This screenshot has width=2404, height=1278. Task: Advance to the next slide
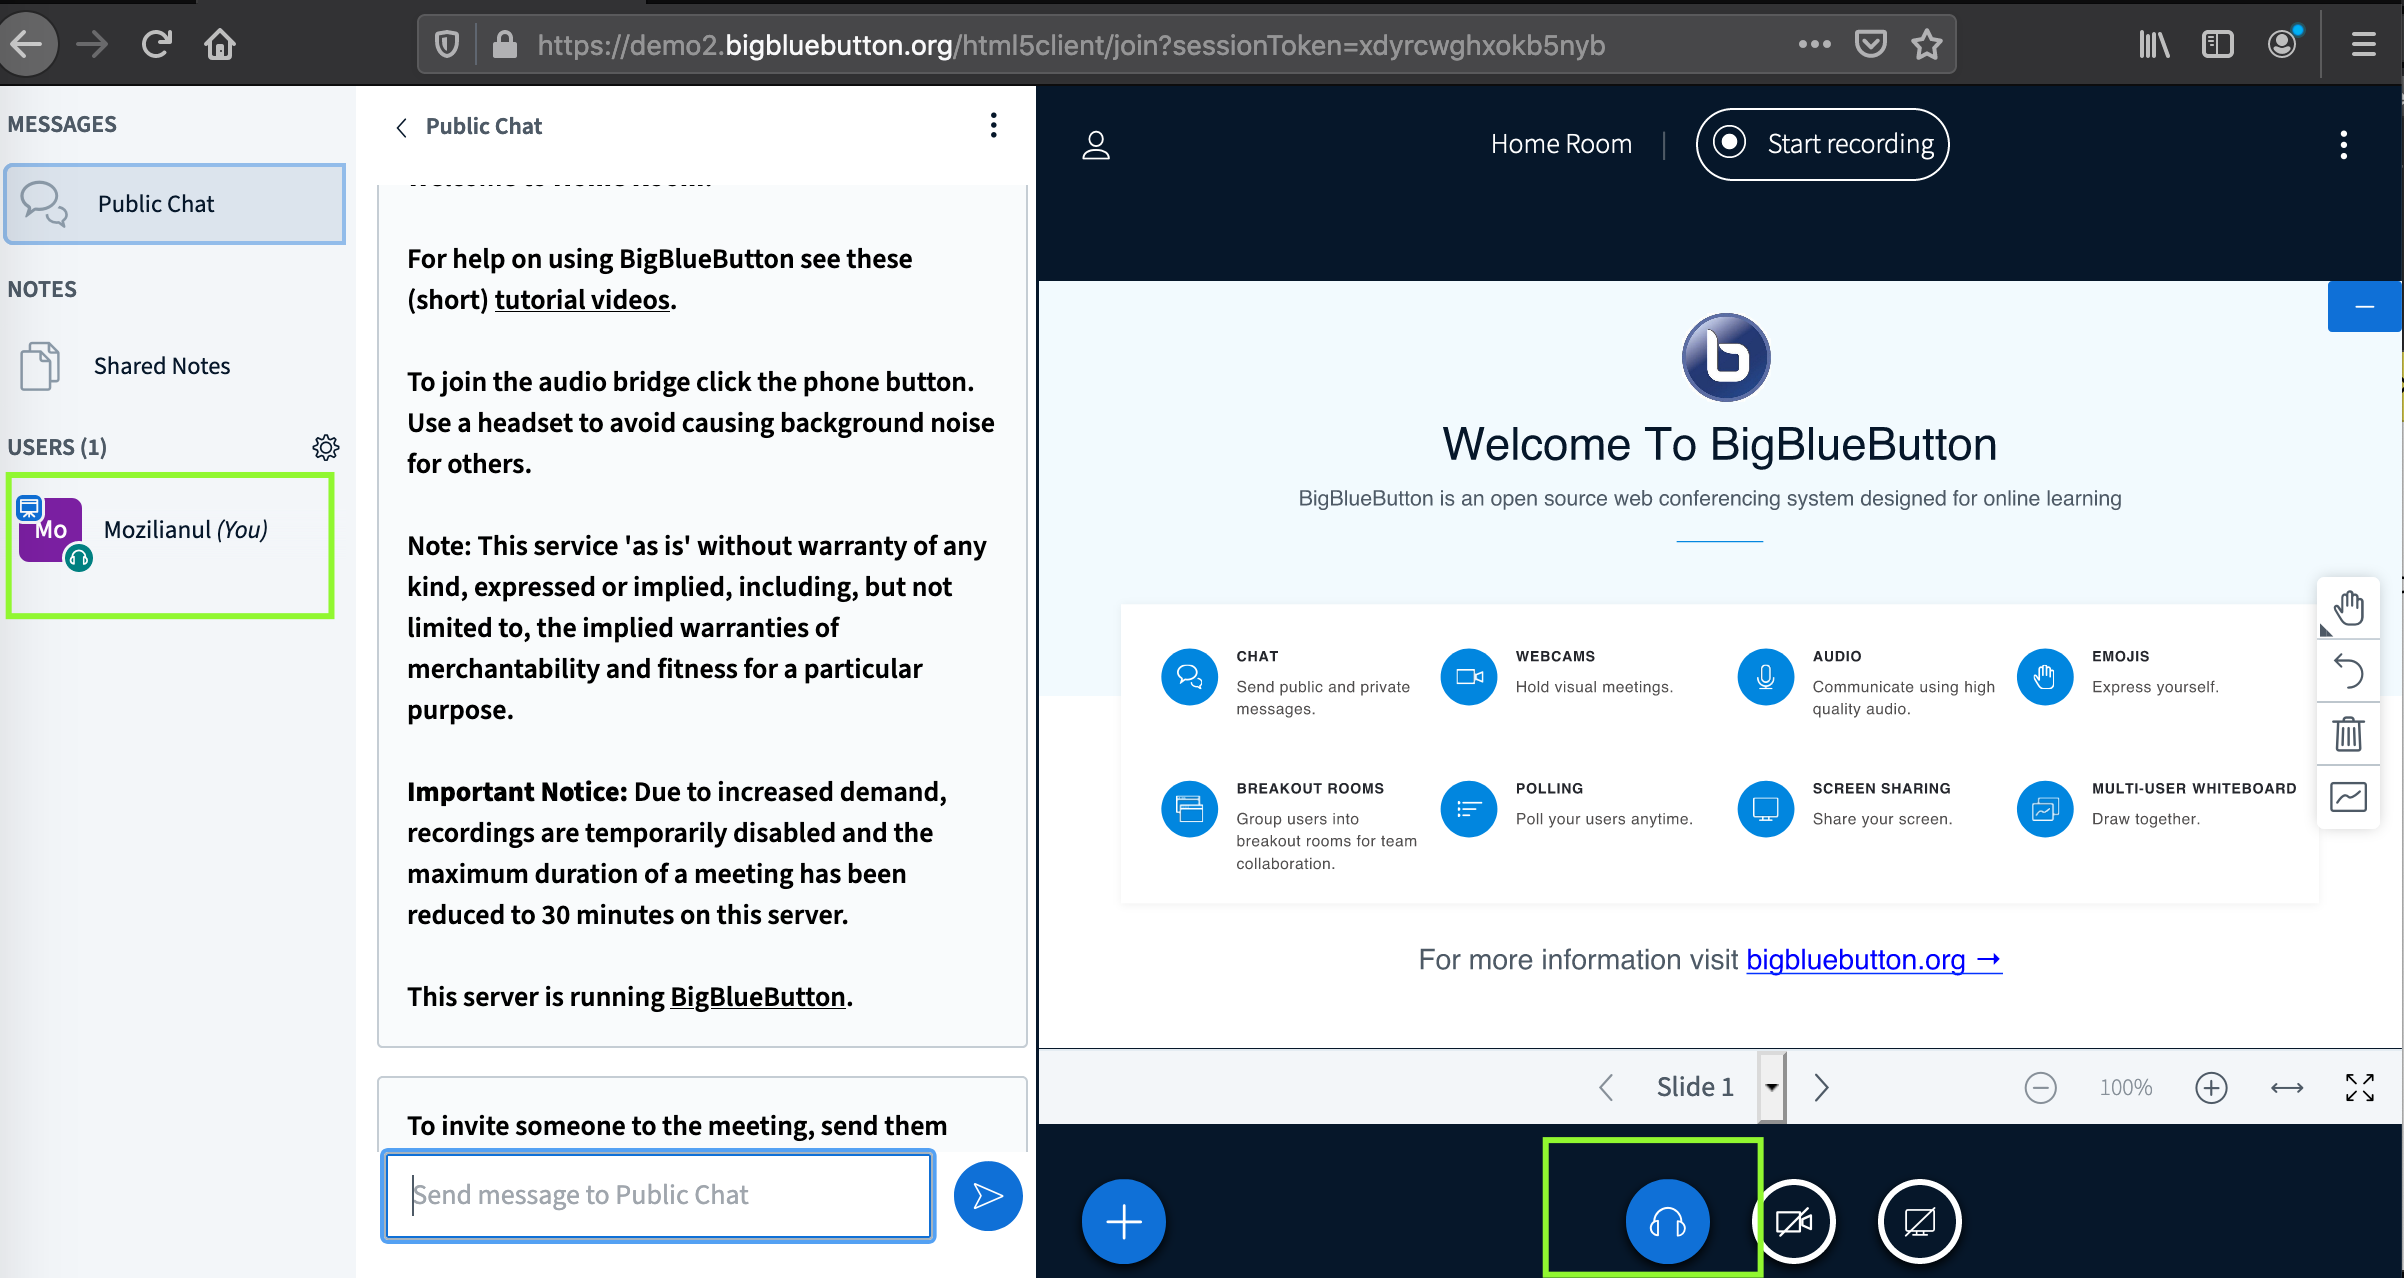pos(1821,1087)
